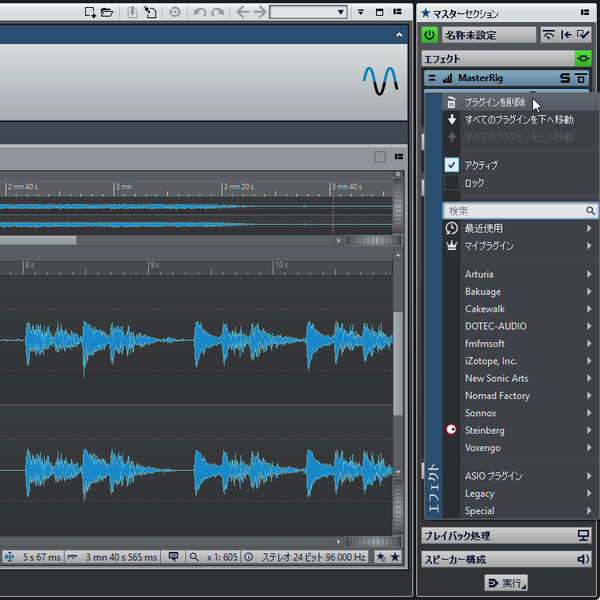Image resolution: width=600 pixels, height=600 pixels.
Task: Click the sine wave logo icon
Action: tap(380, 81)
